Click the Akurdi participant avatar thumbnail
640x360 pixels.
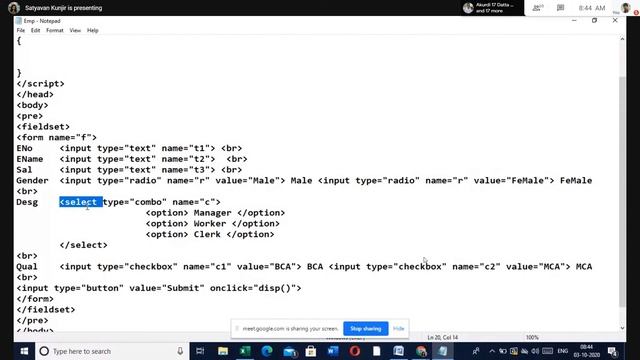[468, 8]
